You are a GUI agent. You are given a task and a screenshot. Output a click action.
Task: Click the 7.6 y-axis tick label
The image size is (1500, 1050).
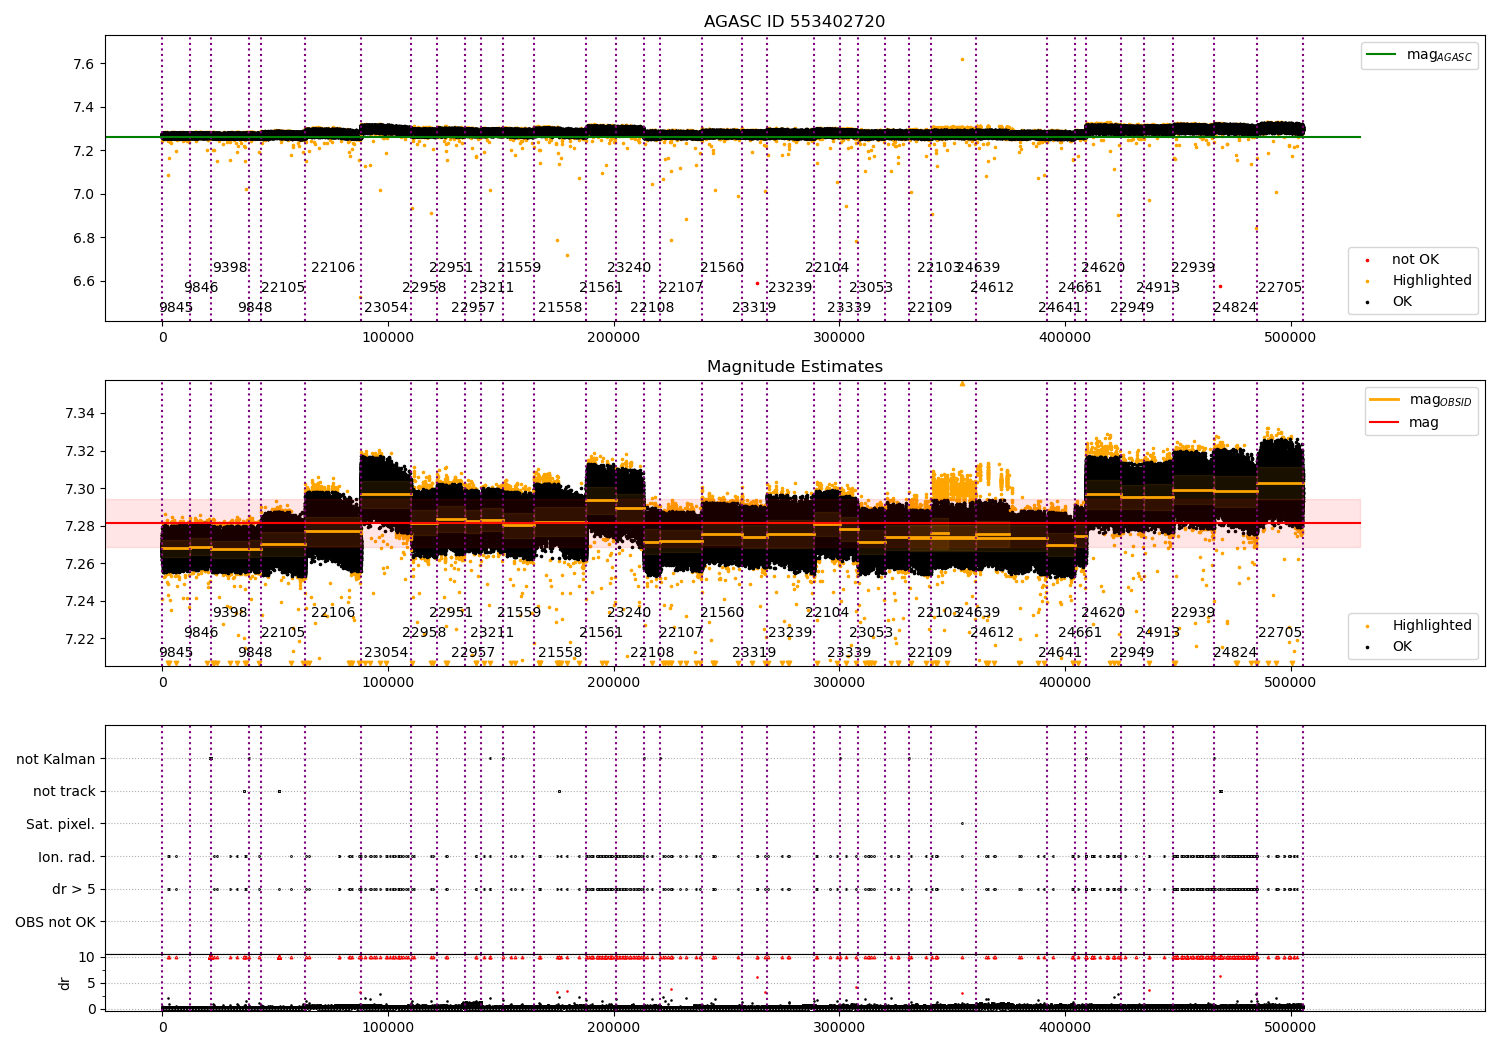point(84,64)
